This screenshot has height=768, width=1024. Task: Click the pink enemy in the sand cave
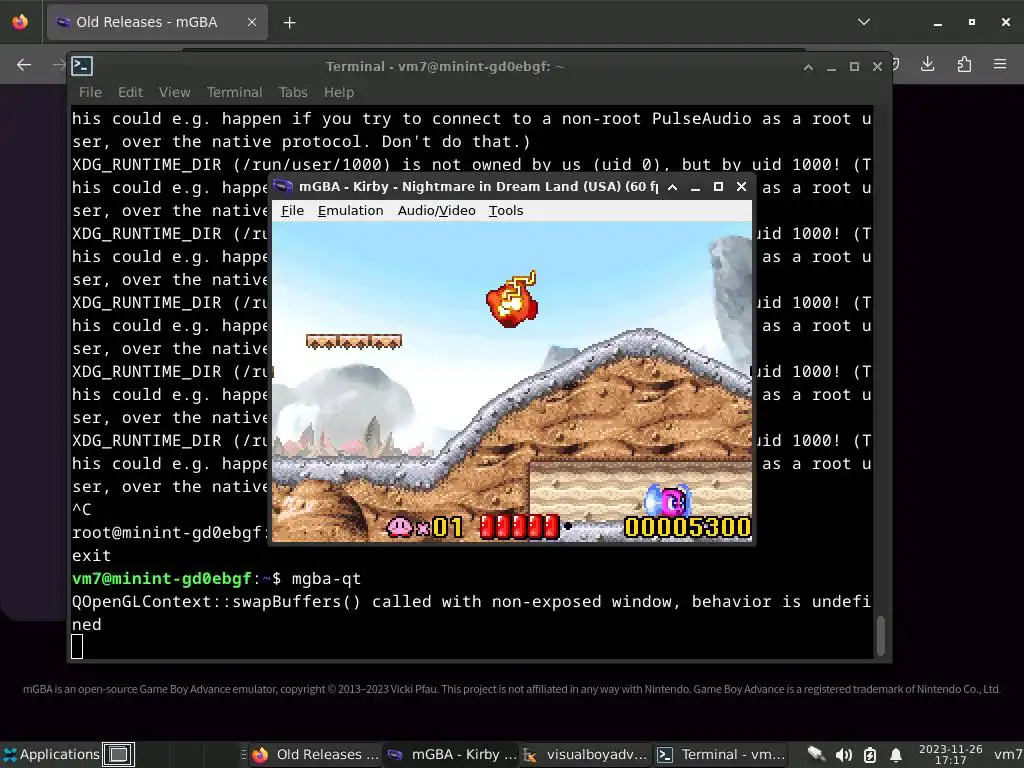pyautogui.click(x=667, y=500)
